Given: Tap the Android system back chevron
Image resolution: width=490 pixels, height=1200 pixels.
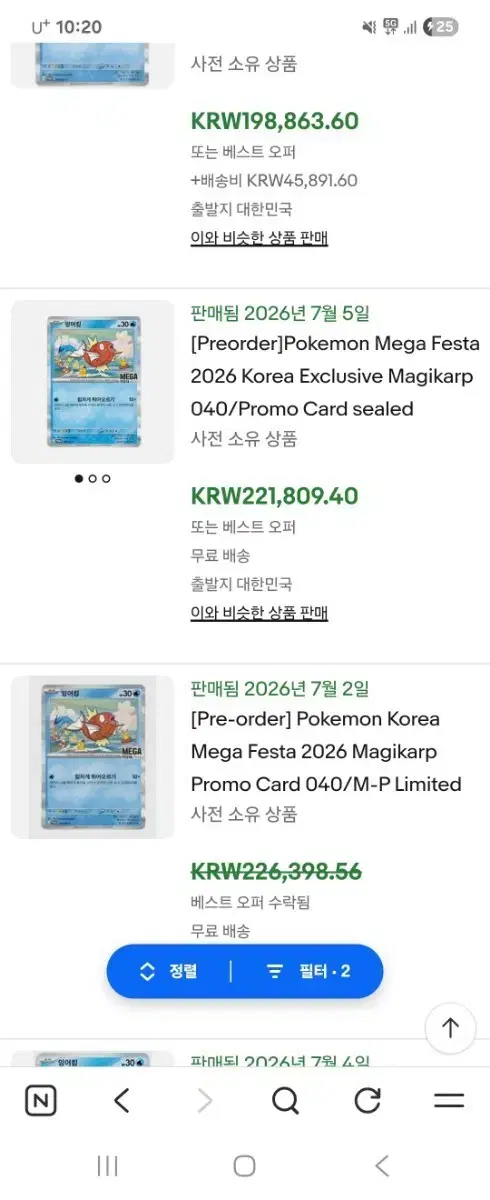Looking at the screenshot, I should [x=381, y=1165].
